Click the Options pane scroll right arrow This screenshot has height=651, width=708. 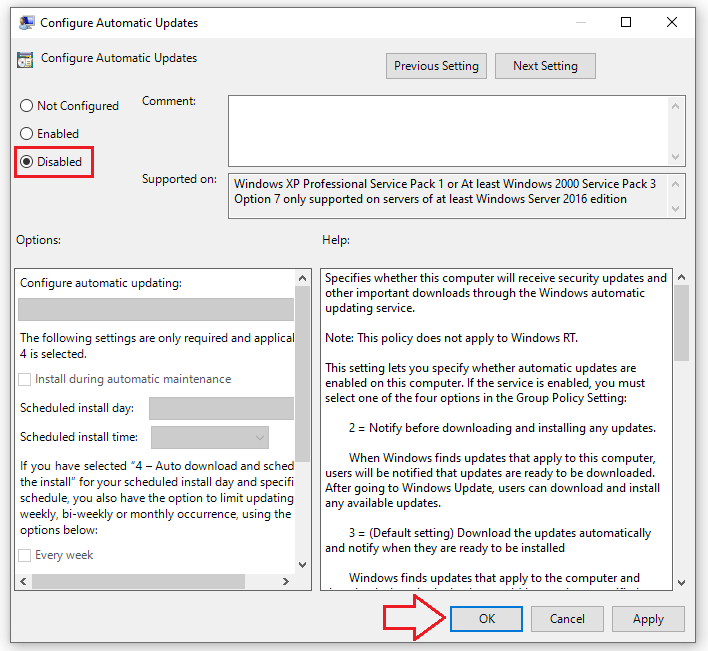285,581
